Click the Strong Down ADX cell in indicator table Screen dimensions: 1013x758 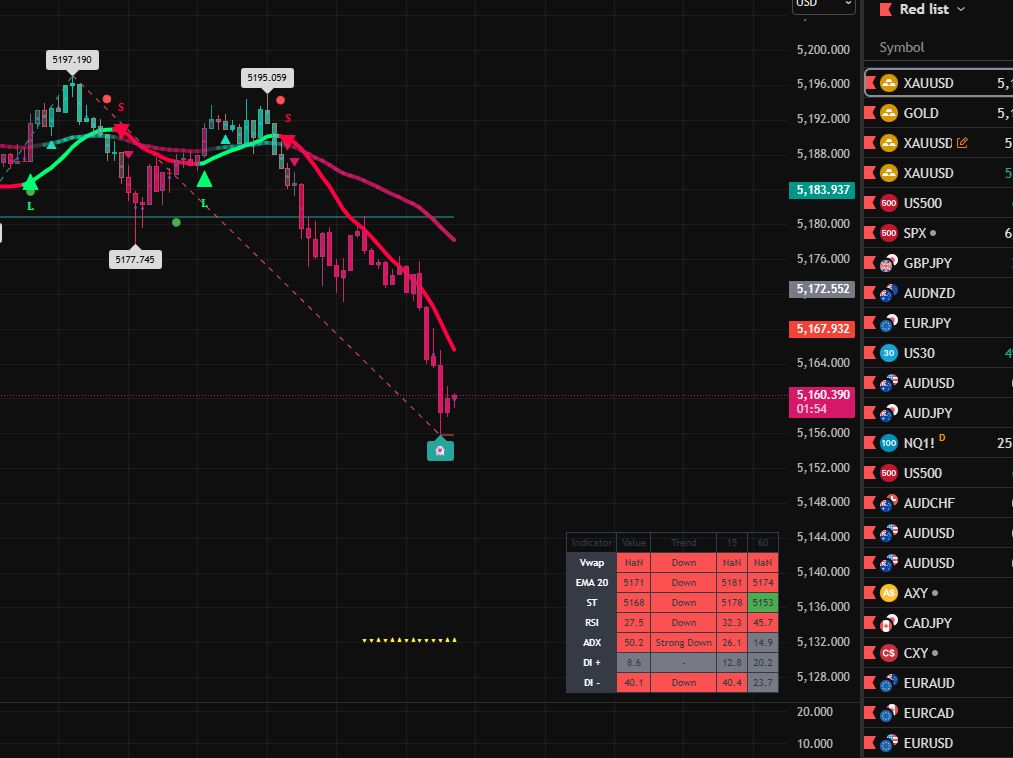[x=683, y=642]
